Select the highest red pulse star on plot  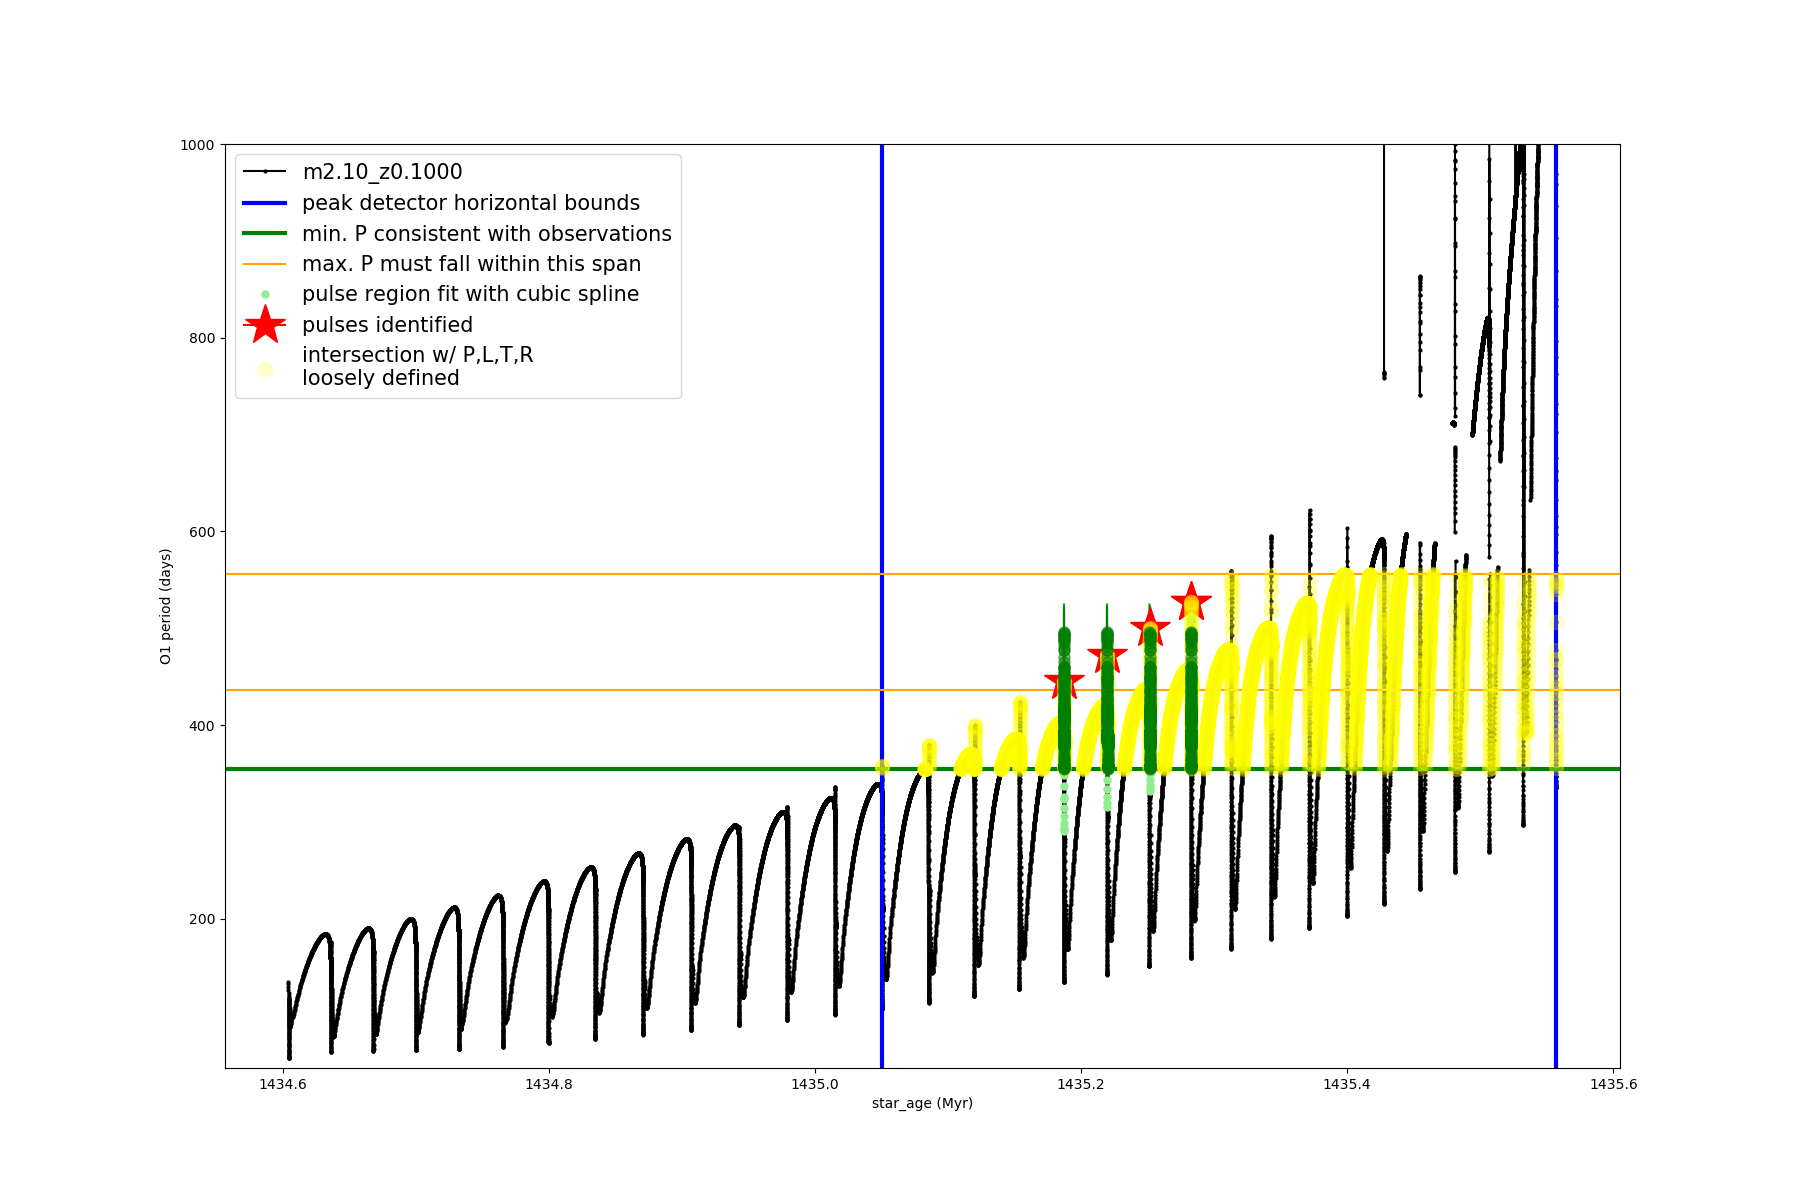tap(1191, 602)
